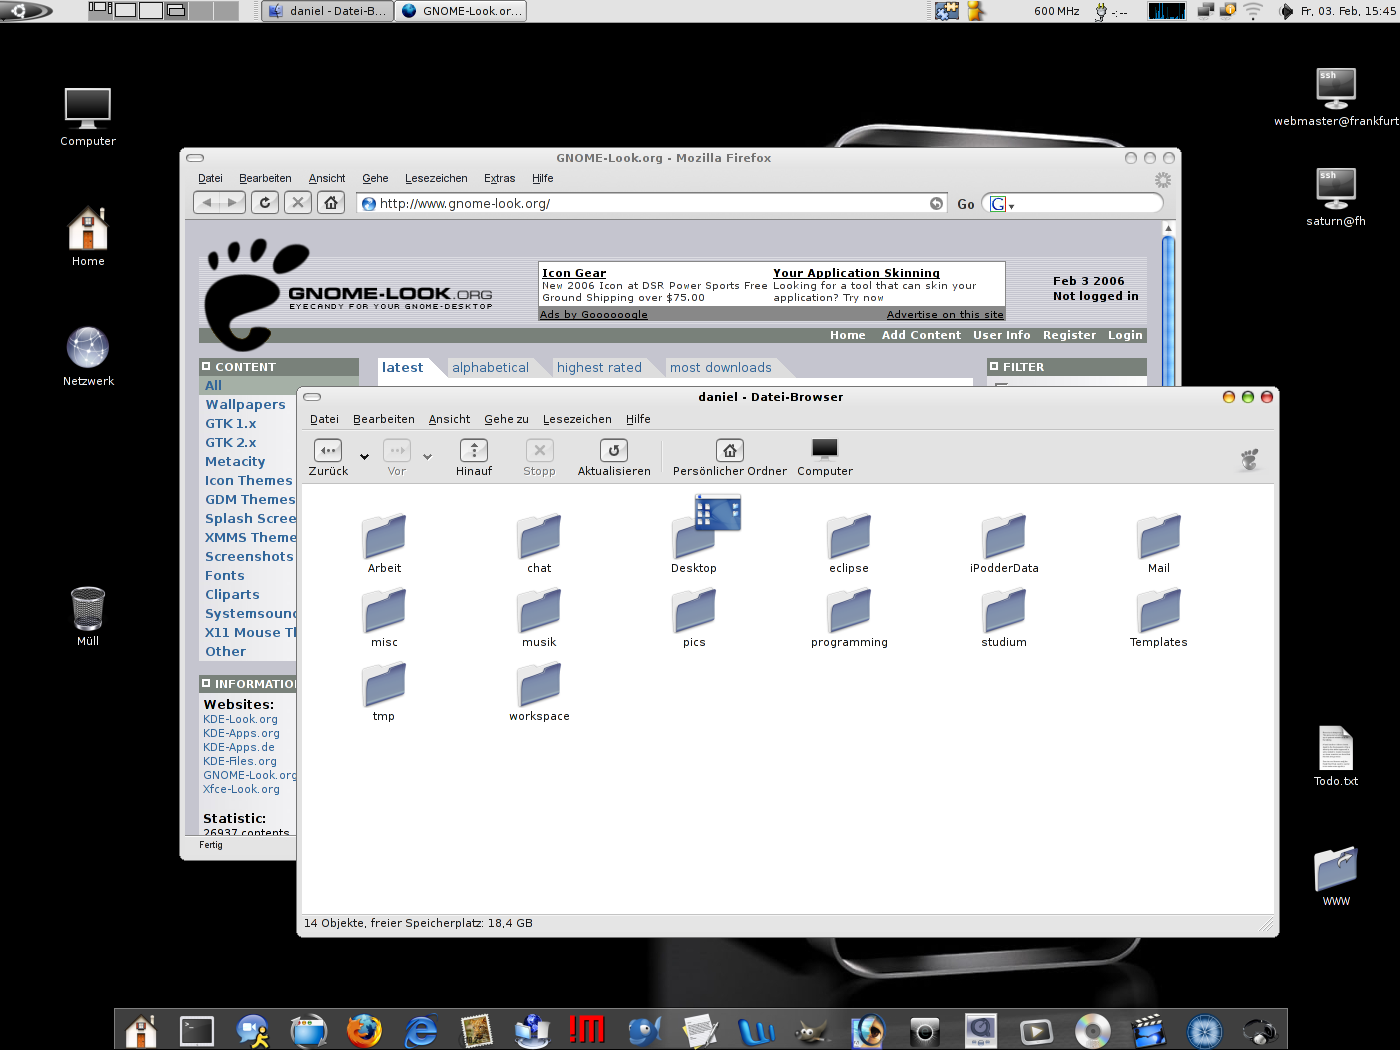This screenshot has width=1400, height=1050.
Task: Click Fonts category link
Action: coord(225,575)
